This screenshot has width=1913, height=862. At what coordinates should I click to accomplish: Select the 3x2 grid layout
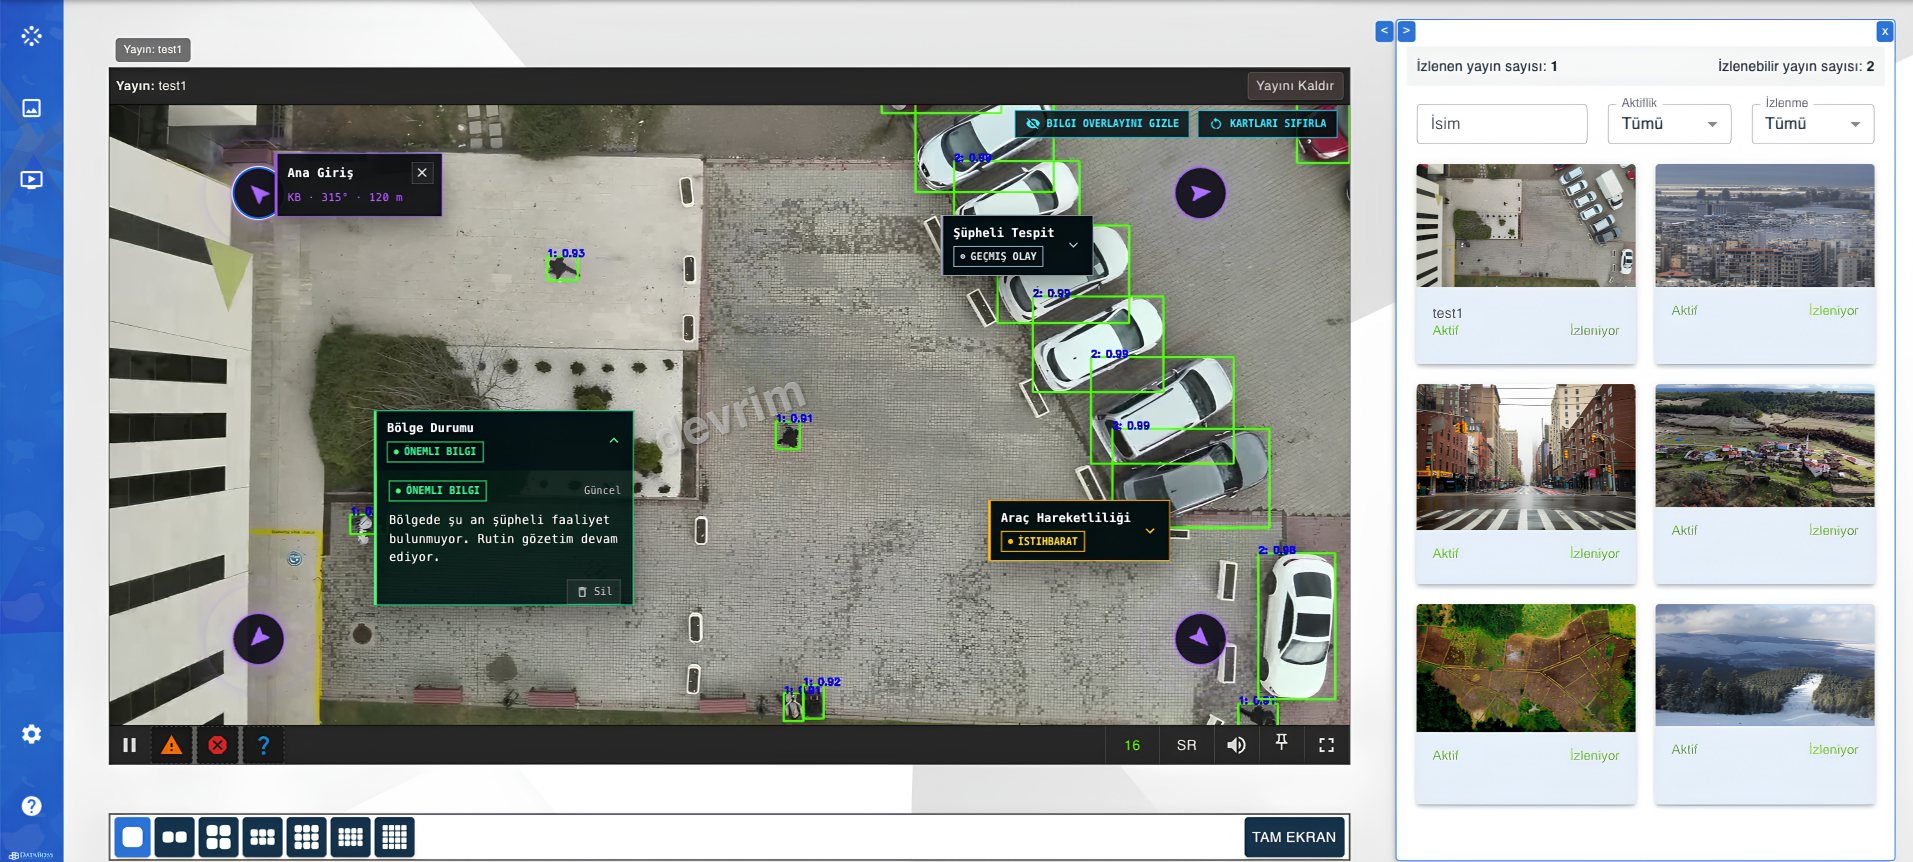pyautogui.click(x=263, y=837)
